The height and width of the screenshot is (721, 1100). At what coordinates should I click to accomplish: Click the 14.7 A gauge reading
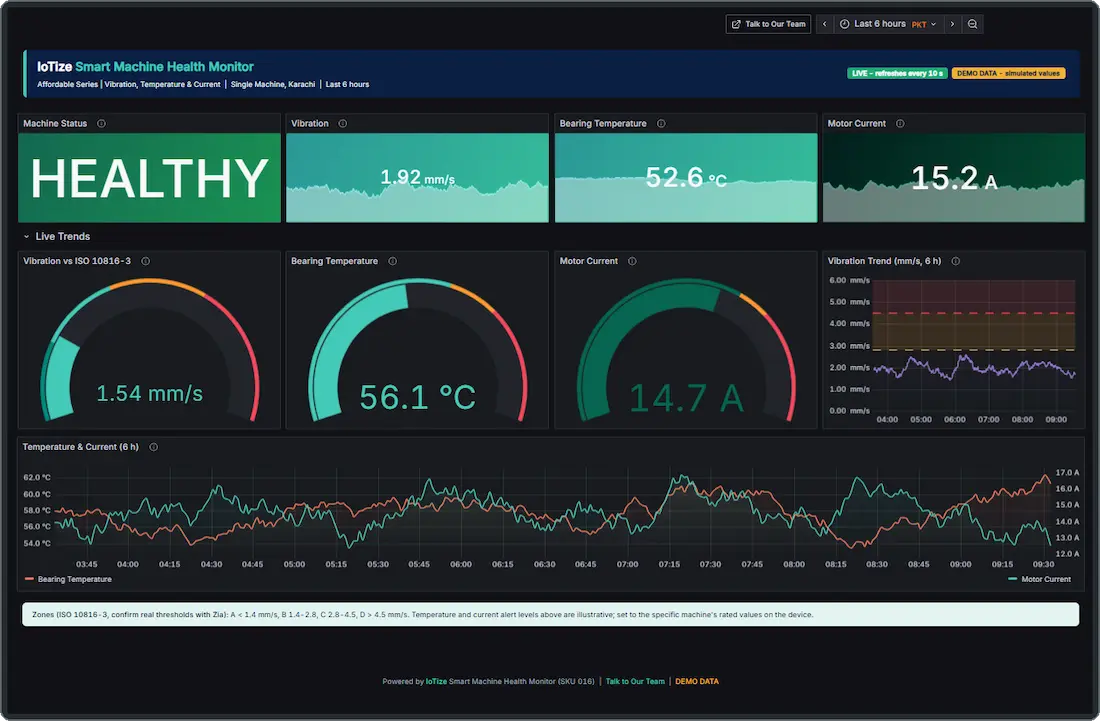(686, 398)
